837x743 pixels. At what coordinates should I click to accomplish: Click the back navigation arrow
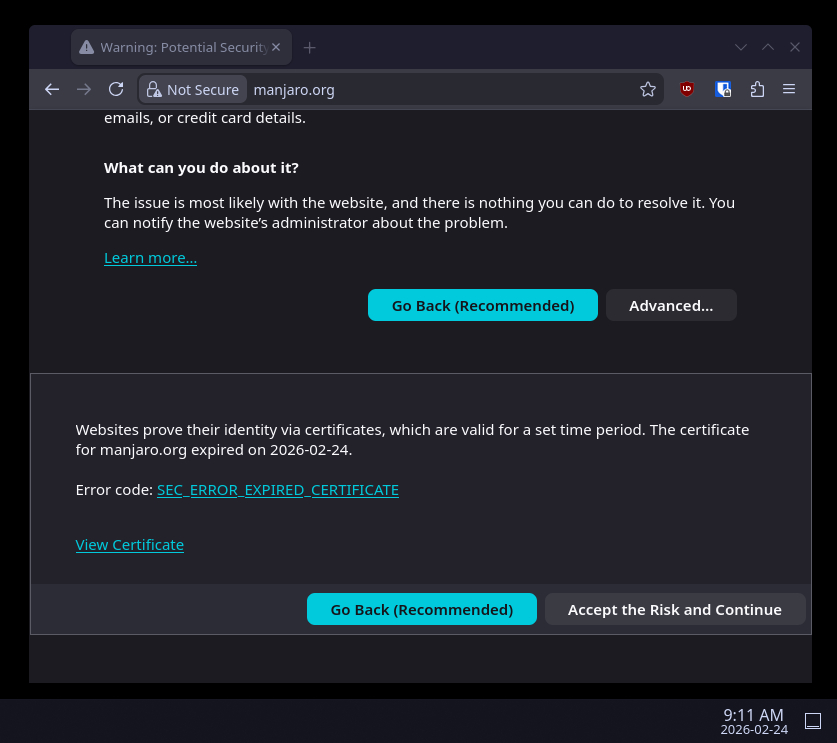52,89
